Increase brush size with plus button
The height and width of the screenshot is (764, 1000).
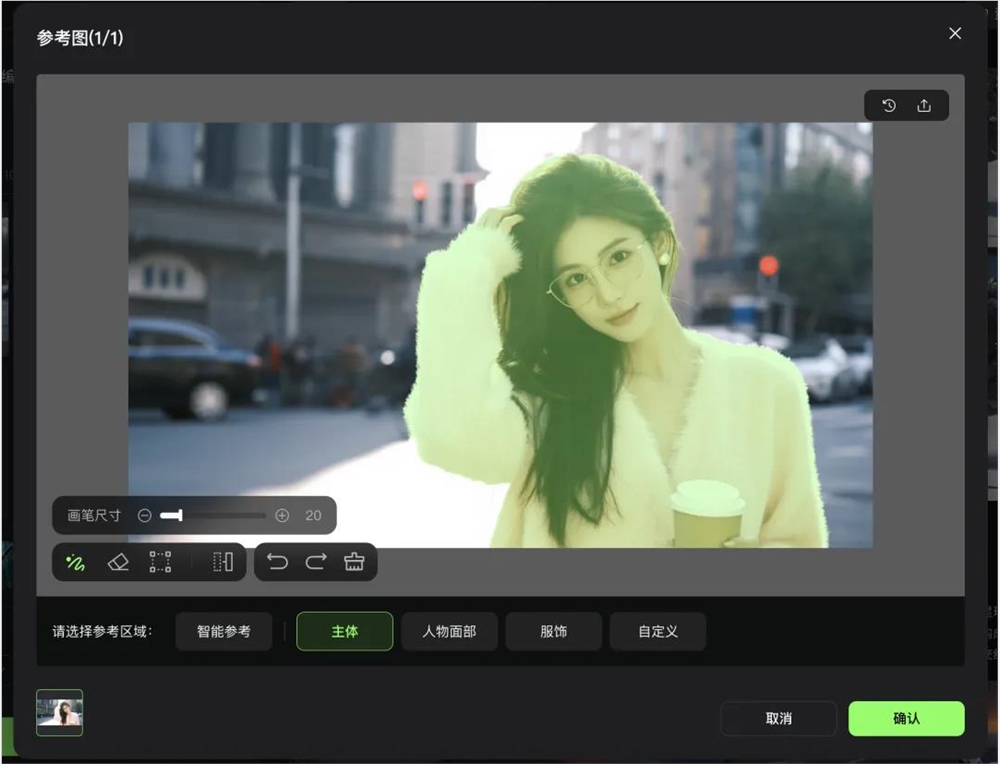pyautogui.click(x=282, y=515)
